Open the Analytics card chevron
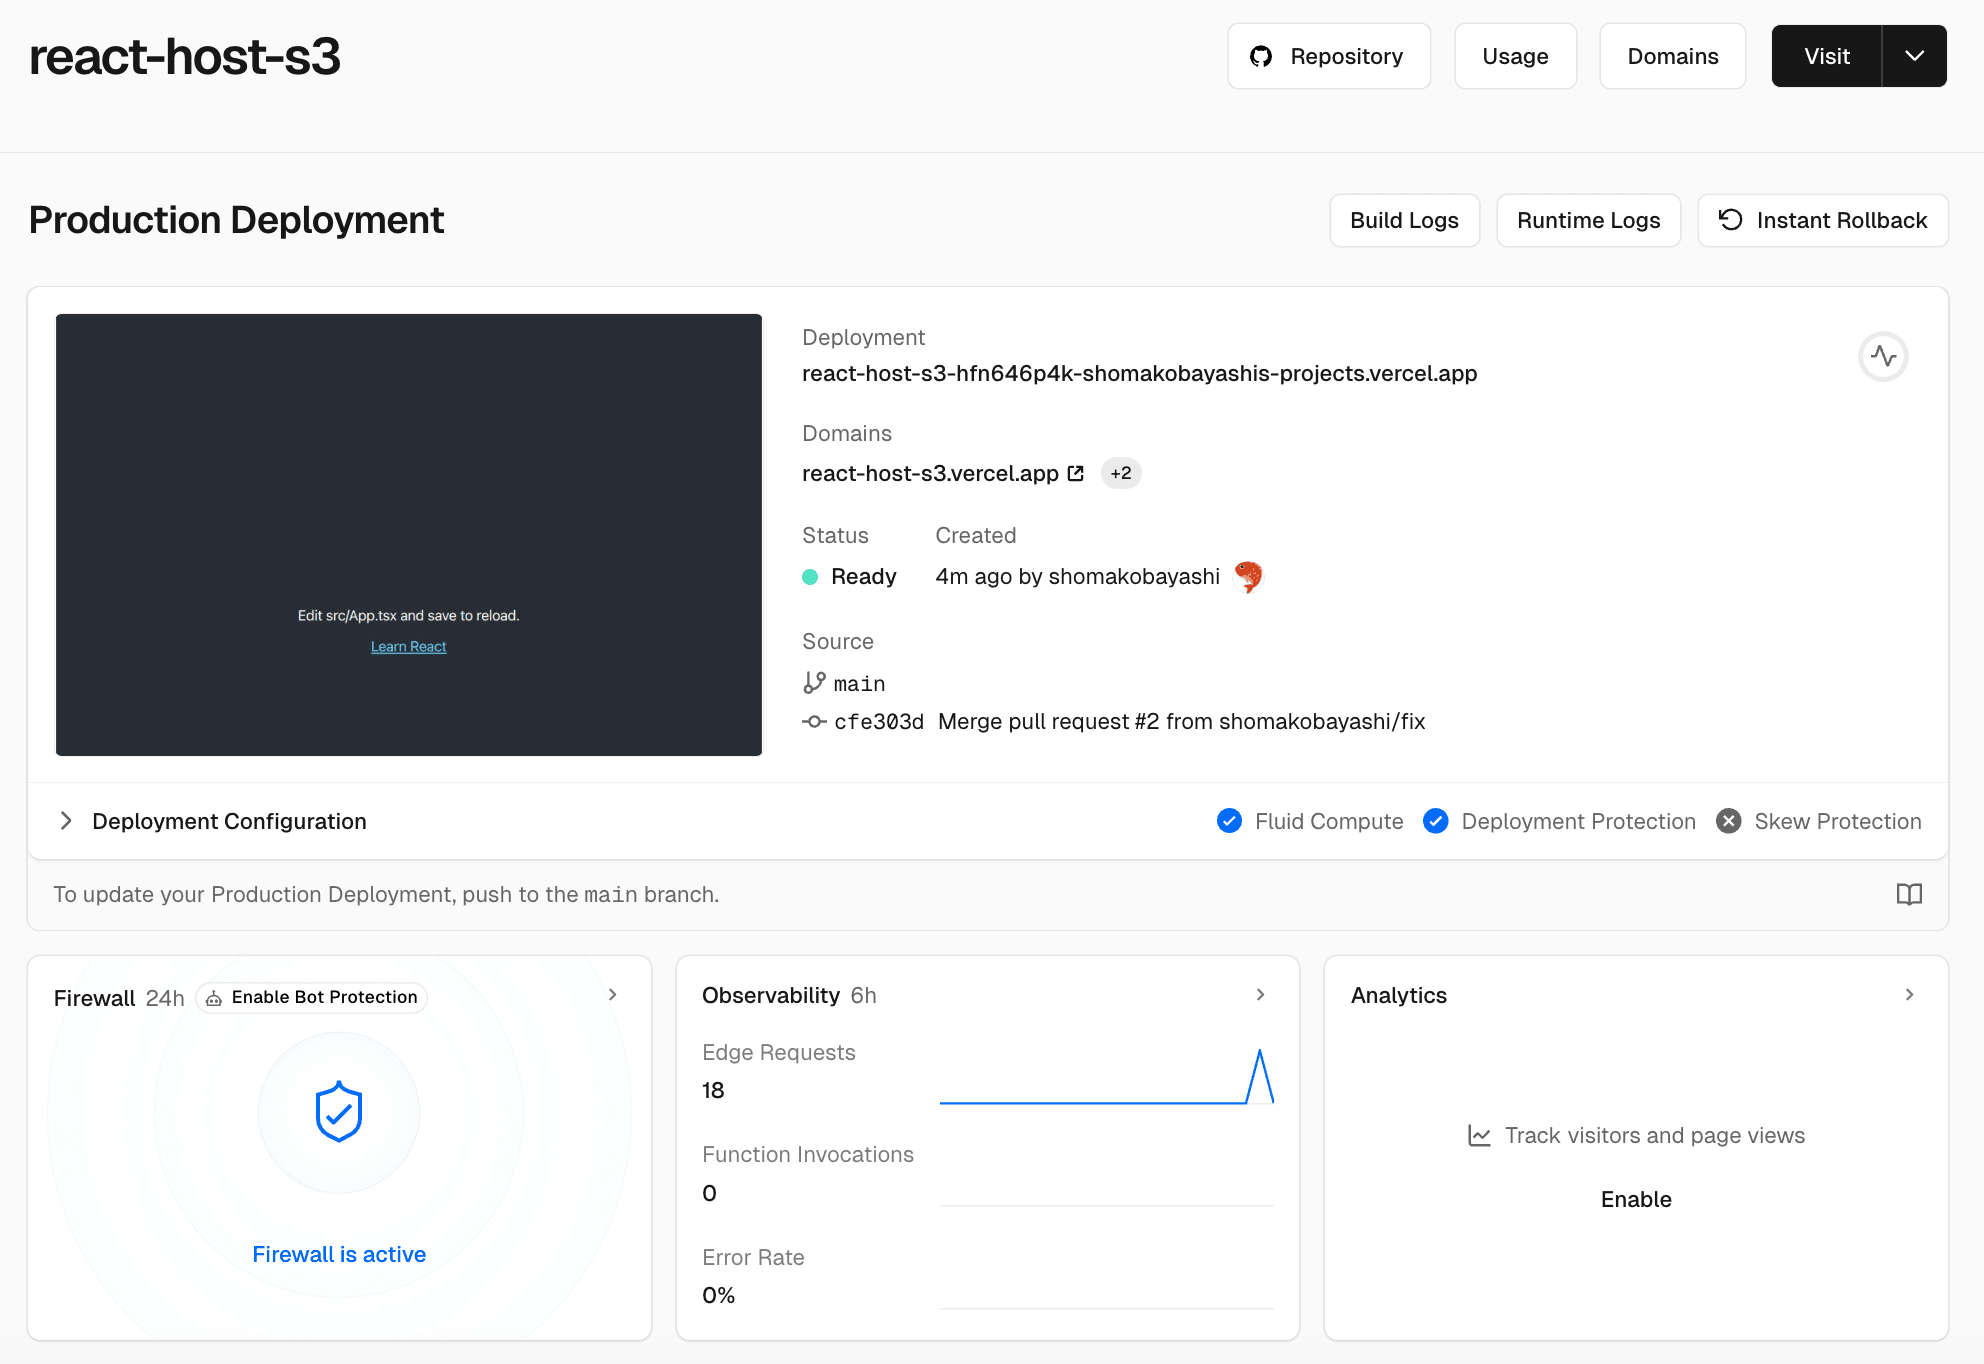This screenshot has height=1364, width=1984. [1909, 994]
